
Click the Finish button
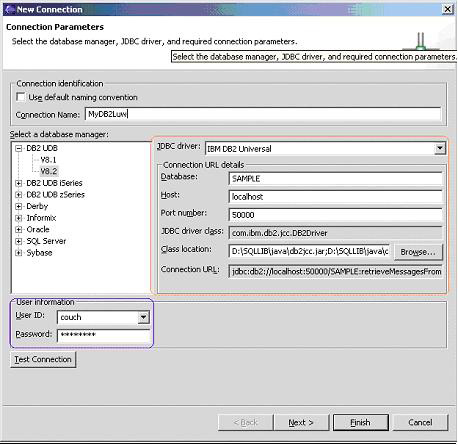[x=361, y=423]
